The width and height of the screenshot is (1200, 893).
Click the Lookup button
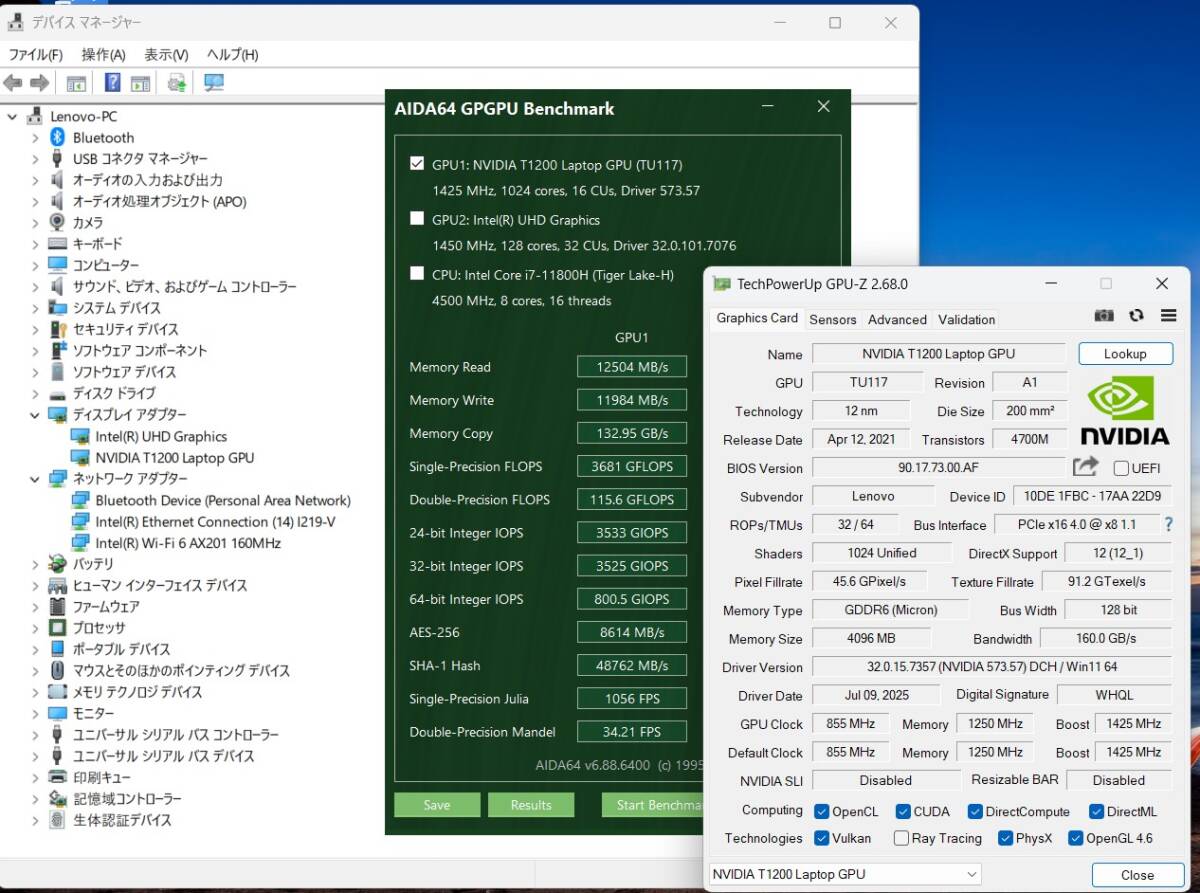coord(1125,354)
